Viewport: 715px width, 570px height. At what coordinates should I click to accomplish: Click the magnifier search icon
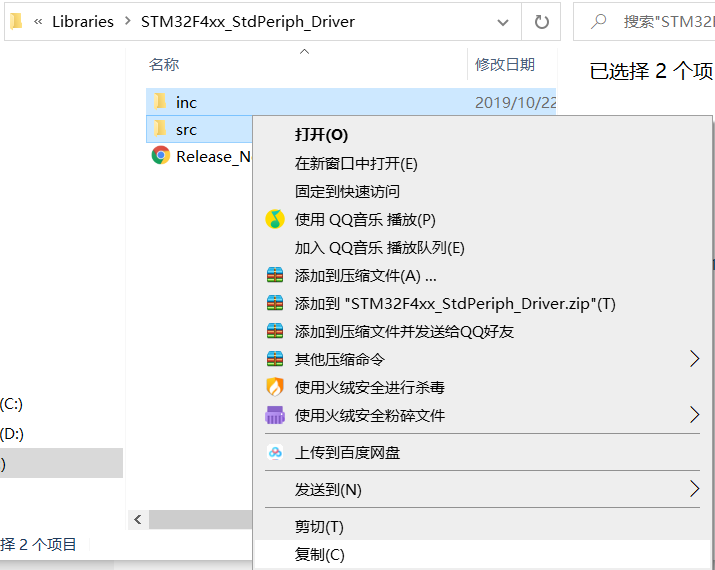pos(598,21)
